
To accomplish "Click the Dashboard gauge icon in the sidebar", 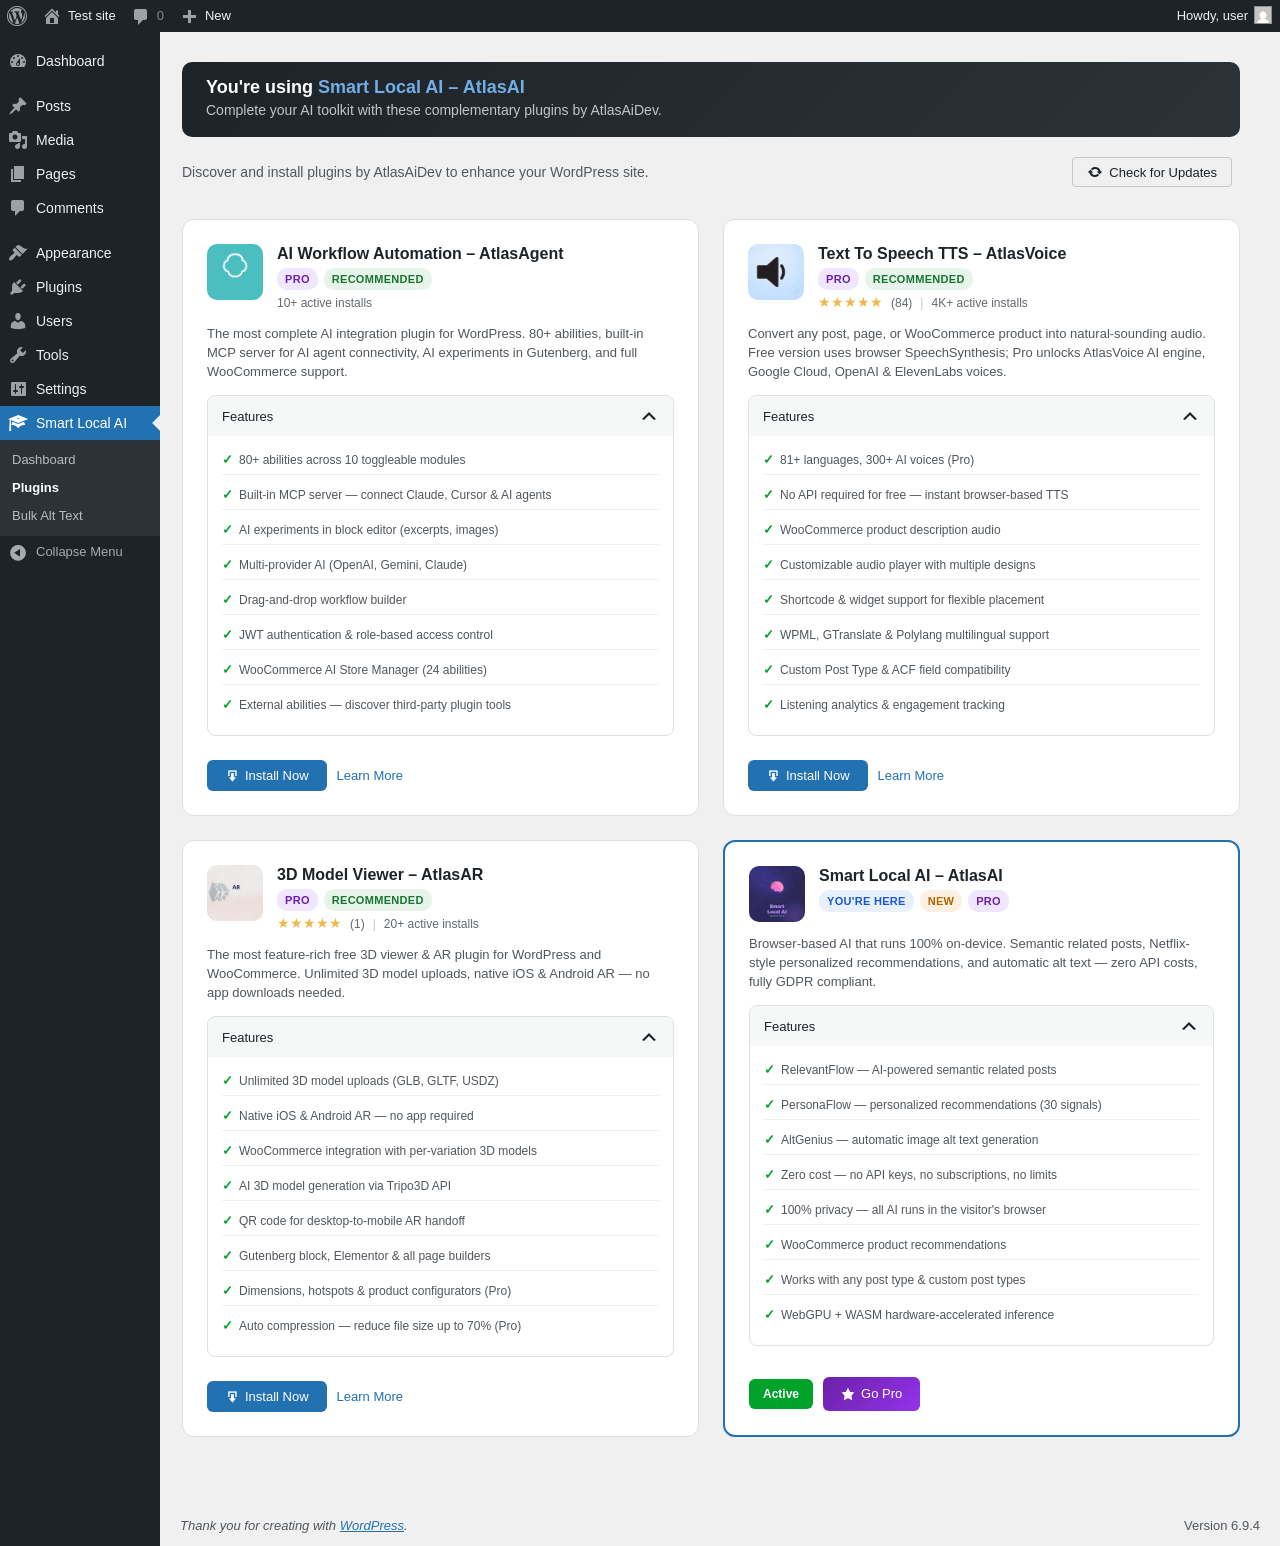I will coord(18,61).
